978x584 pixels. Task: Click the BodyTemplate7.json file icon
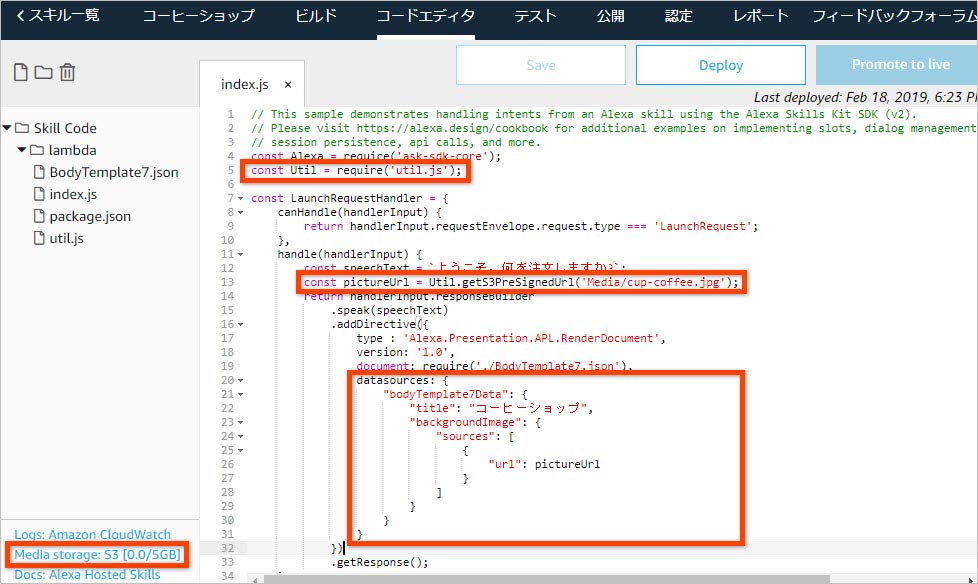tap(39, 172)
